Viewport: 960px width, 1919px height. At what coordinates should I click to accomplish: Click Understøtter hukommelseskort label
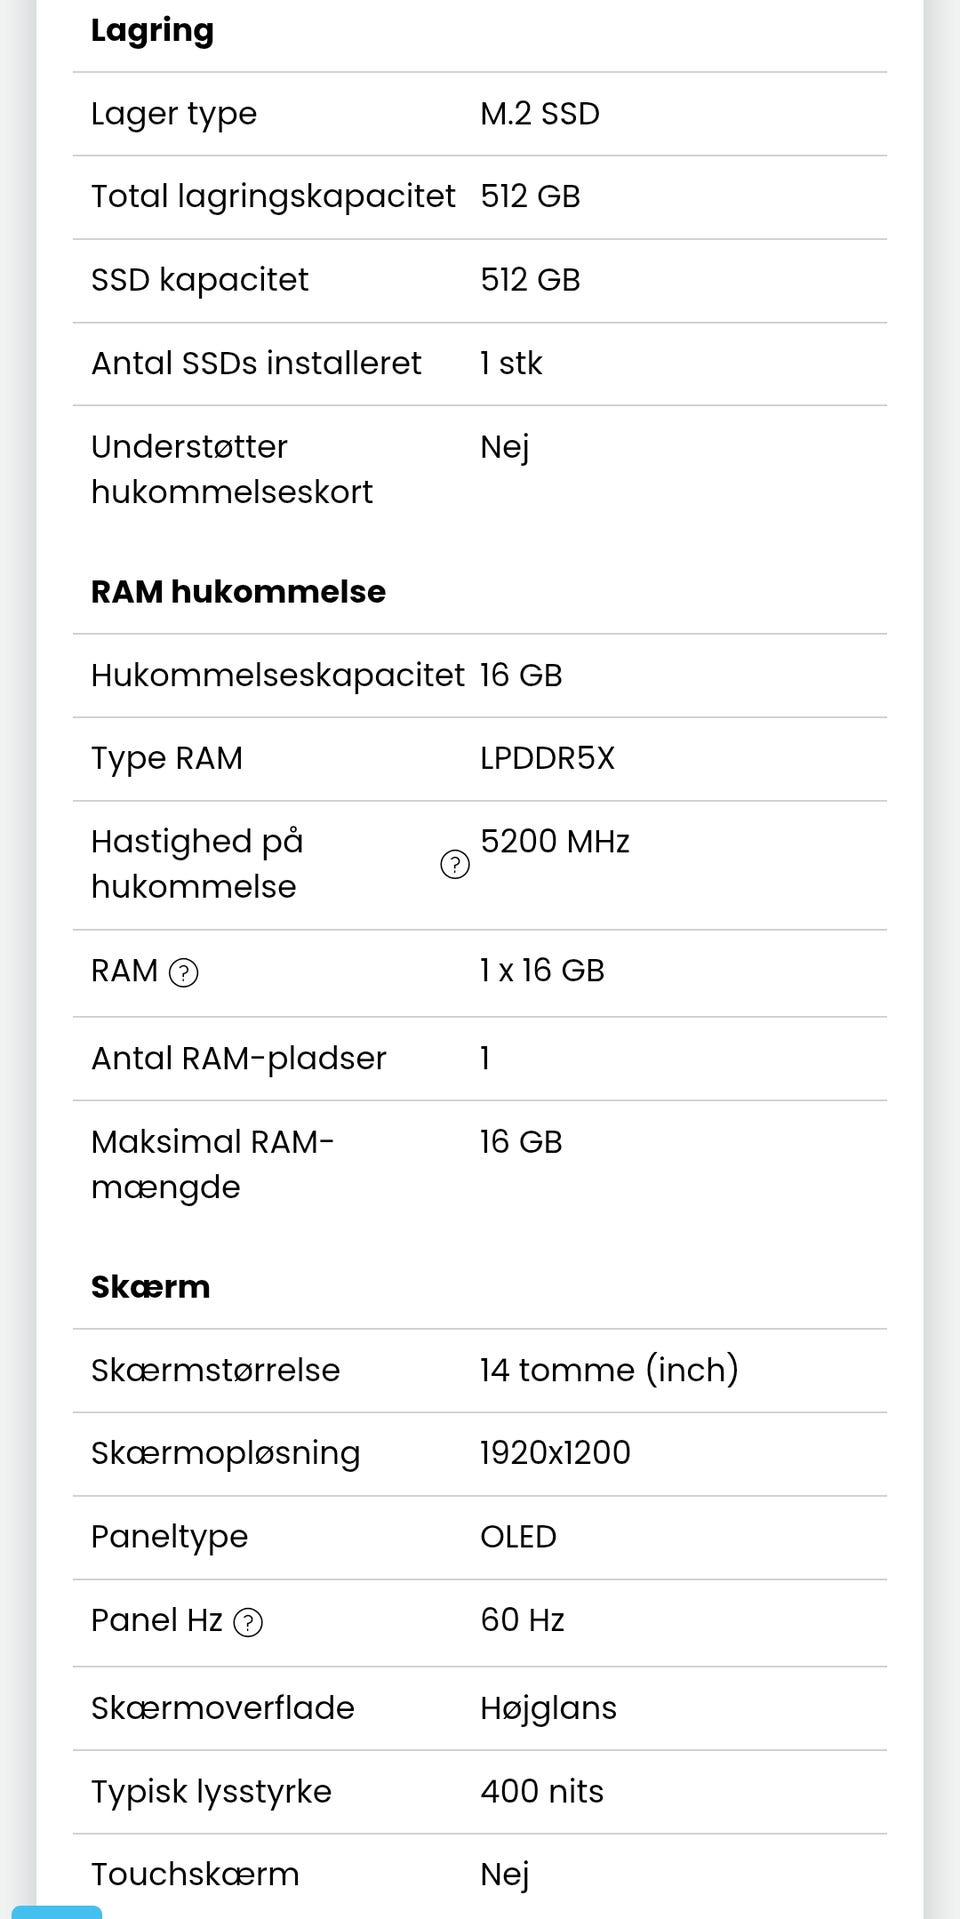coord(232,469)
